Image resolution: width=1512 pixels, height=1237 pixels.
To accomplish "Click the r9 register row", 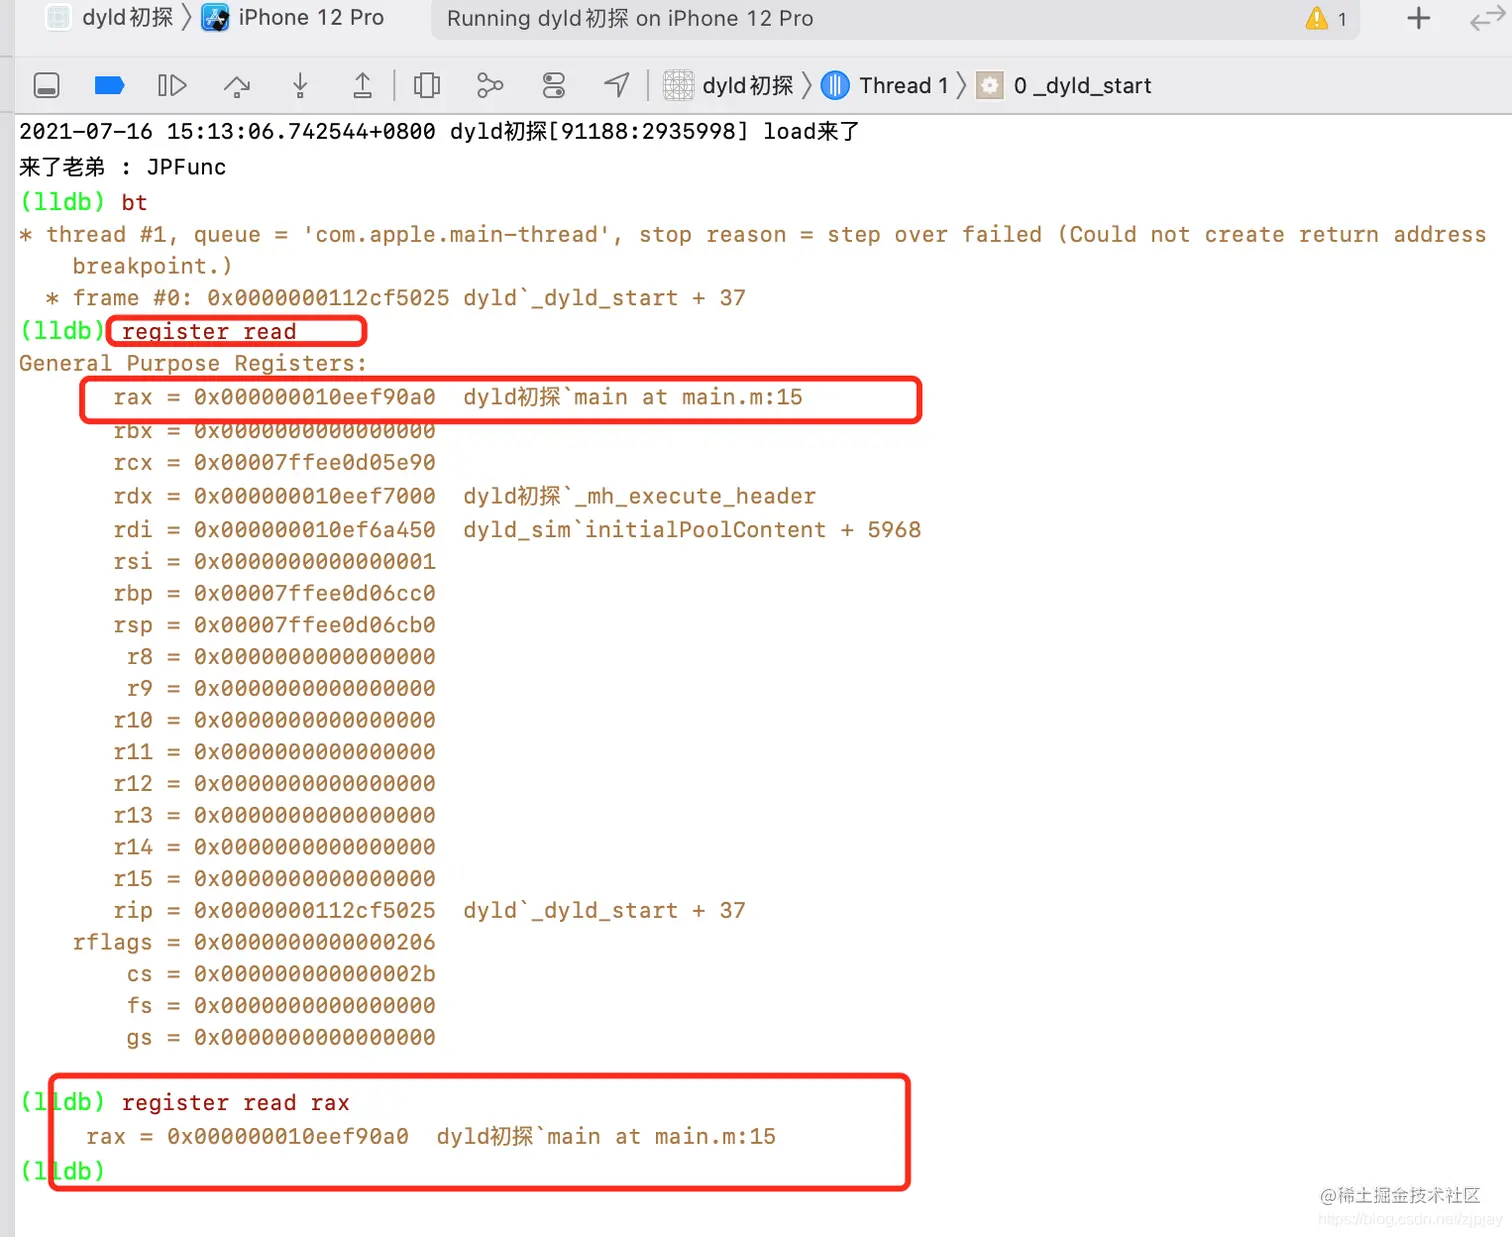I will point(281,689).
